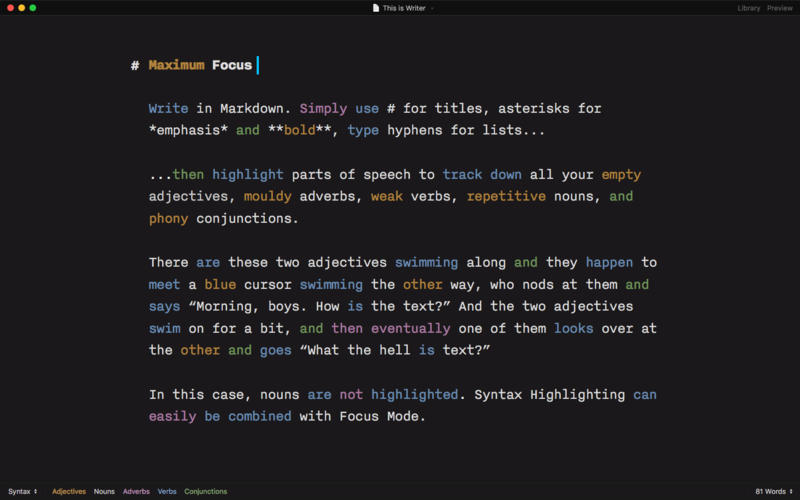Click the blue verb 'type'
The height and width of the screenshot is (500, 800).
coord(363,131)
